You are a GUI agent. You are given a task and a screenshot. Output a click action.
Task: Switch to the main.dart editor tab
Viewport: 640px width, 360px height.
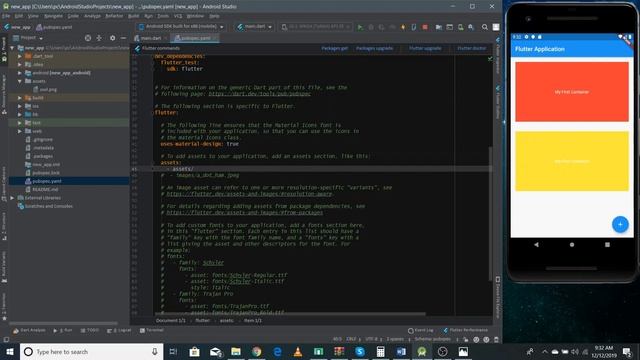150,38
